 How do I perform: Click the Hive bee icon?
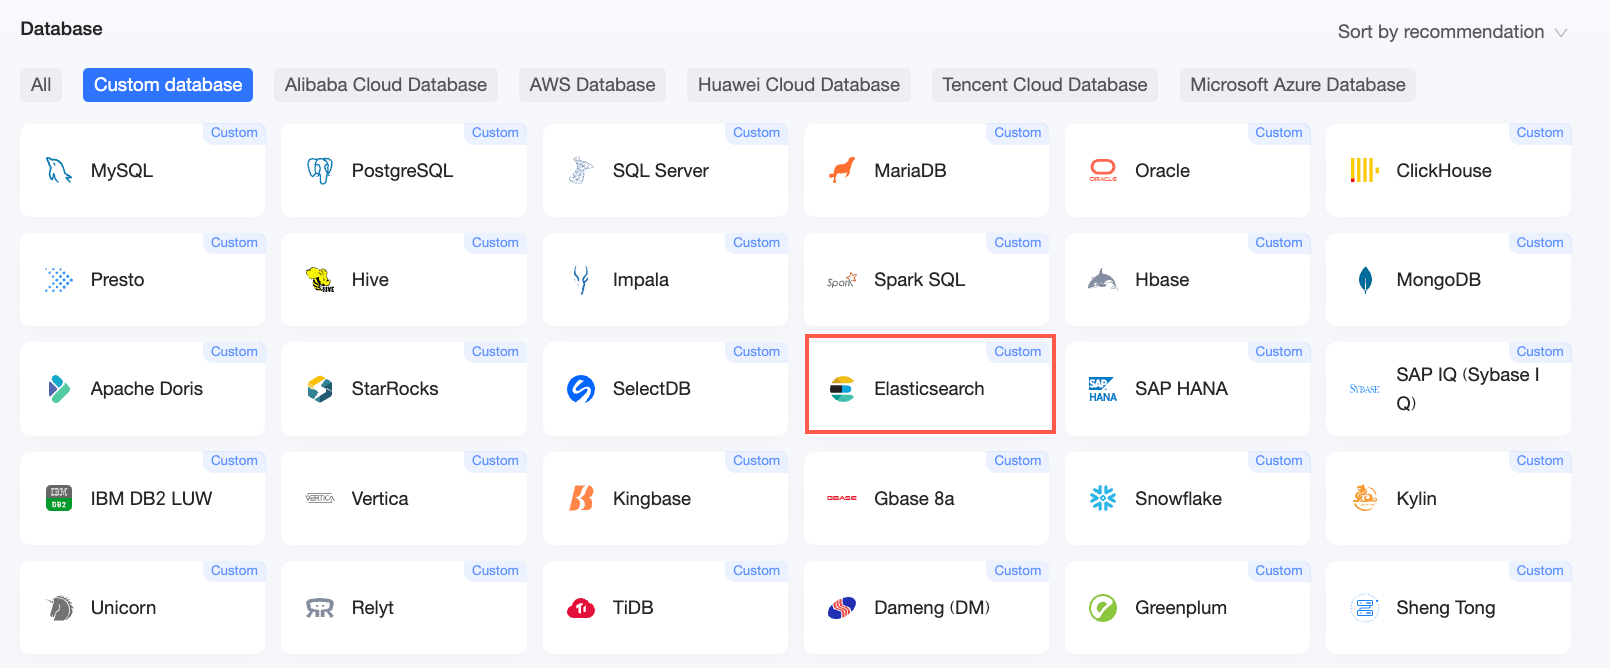[x=320, y=280]
